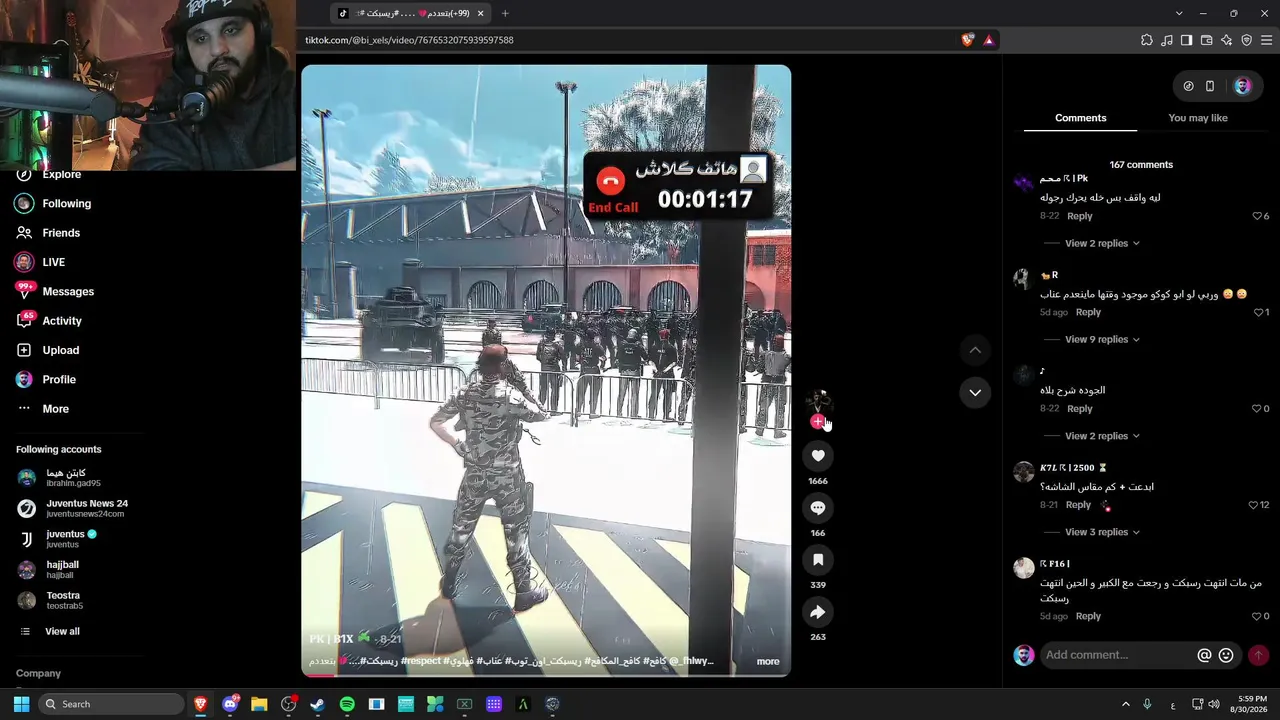Screen dimensions: 1280x720
Task: Open Activity in the sidebar
Action: [x=61, y=321]
